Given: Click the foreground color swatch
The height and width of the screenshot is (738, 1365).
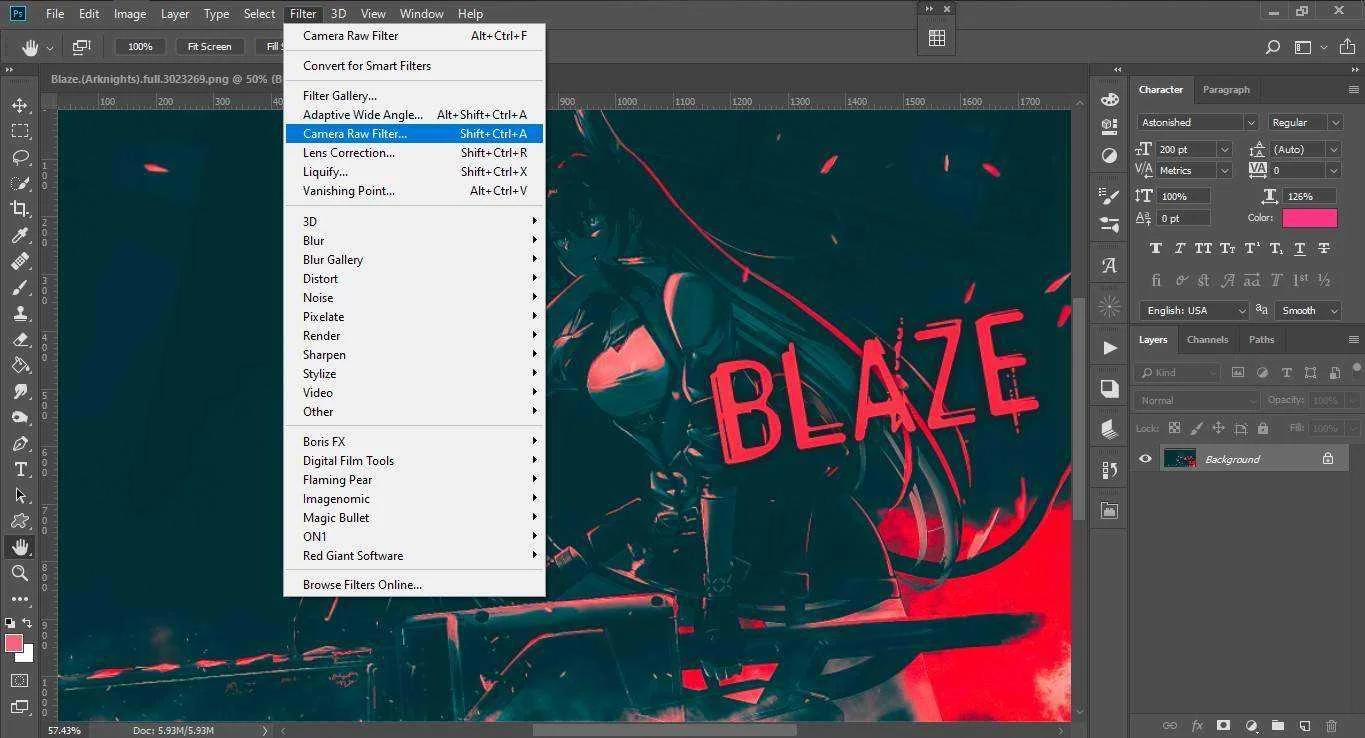Looking at the screenshot, I should coord(14,643).
